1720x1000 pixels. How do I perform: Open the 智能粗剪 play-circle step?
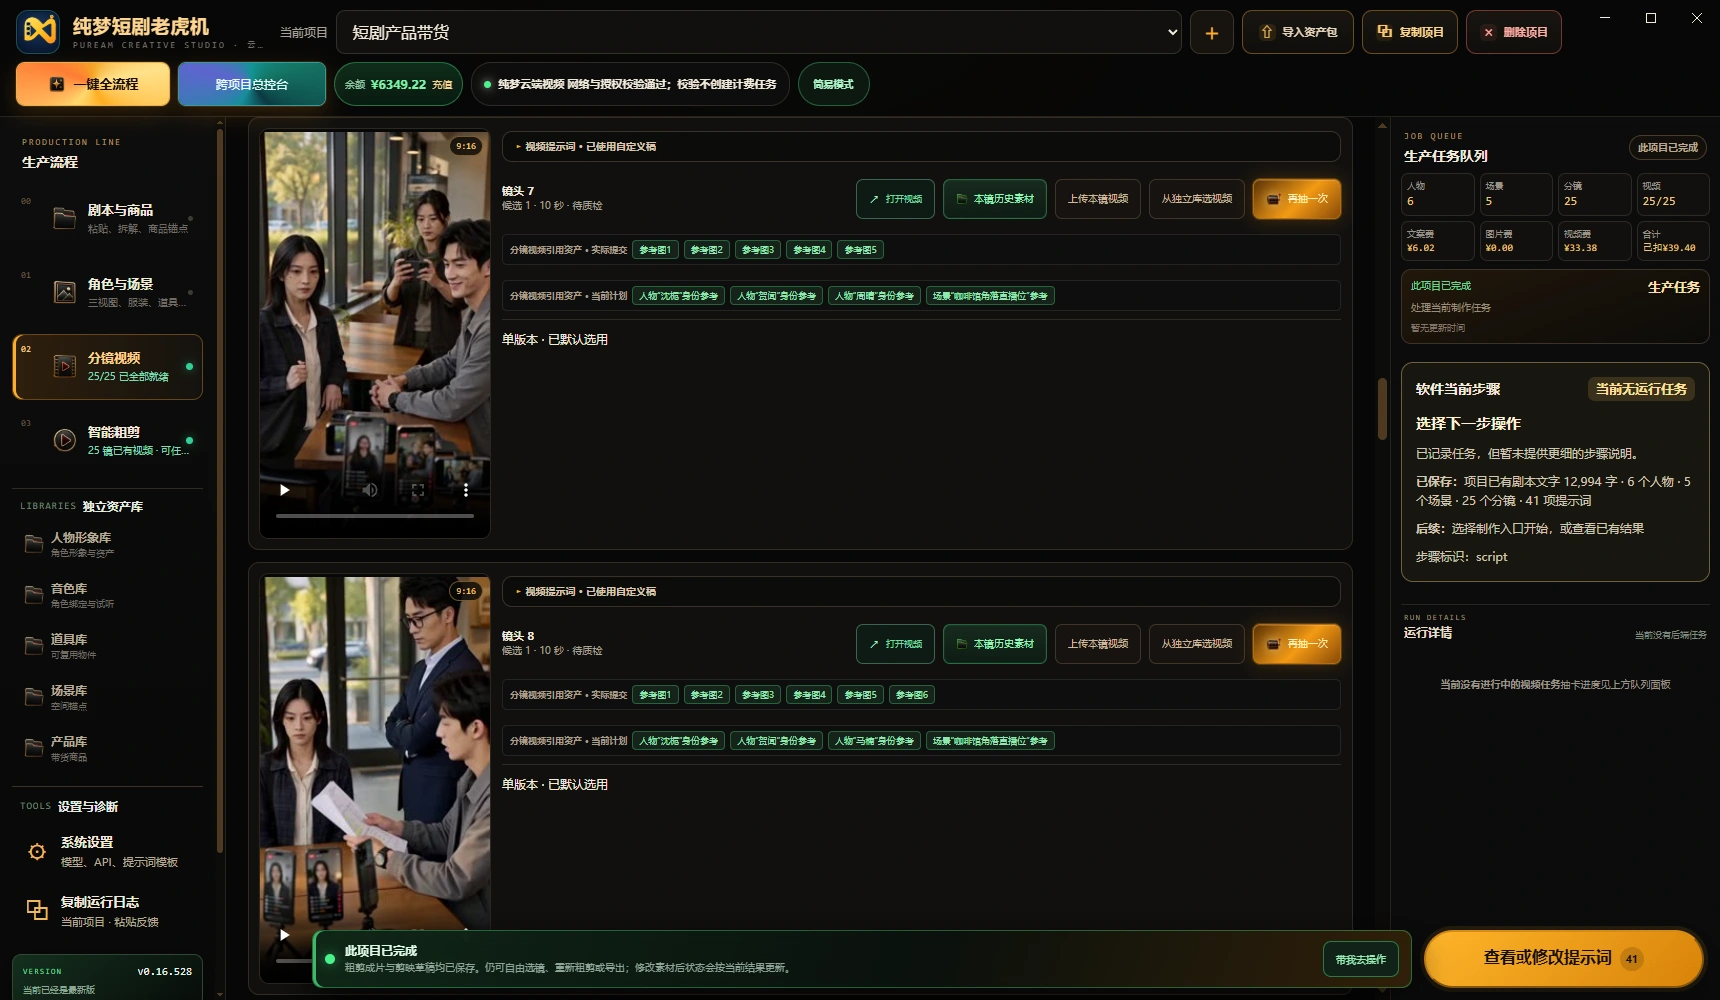coord(107,440)
